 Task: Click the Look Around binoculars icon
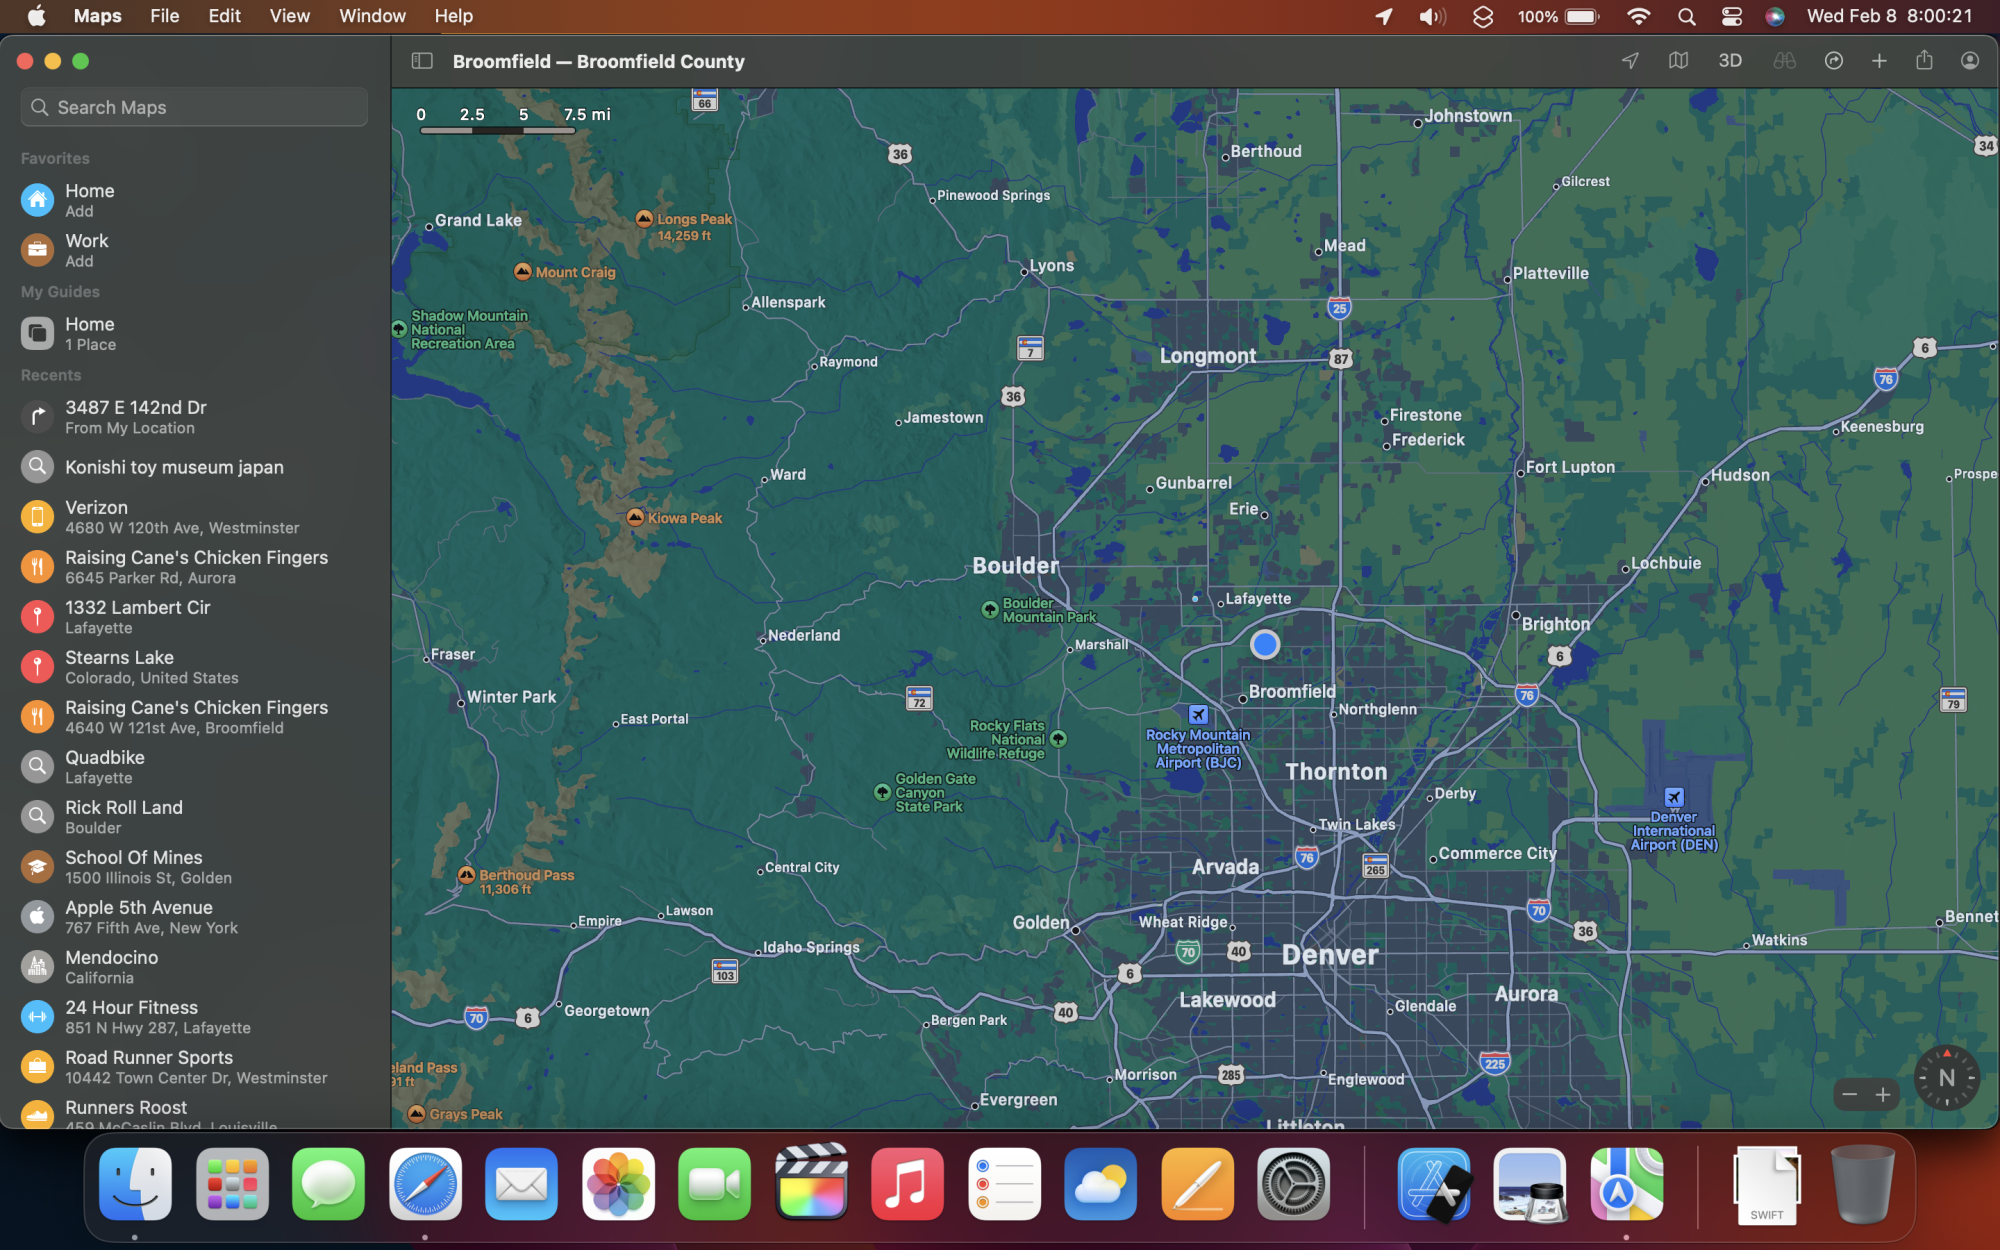(x=1784, y=61)
